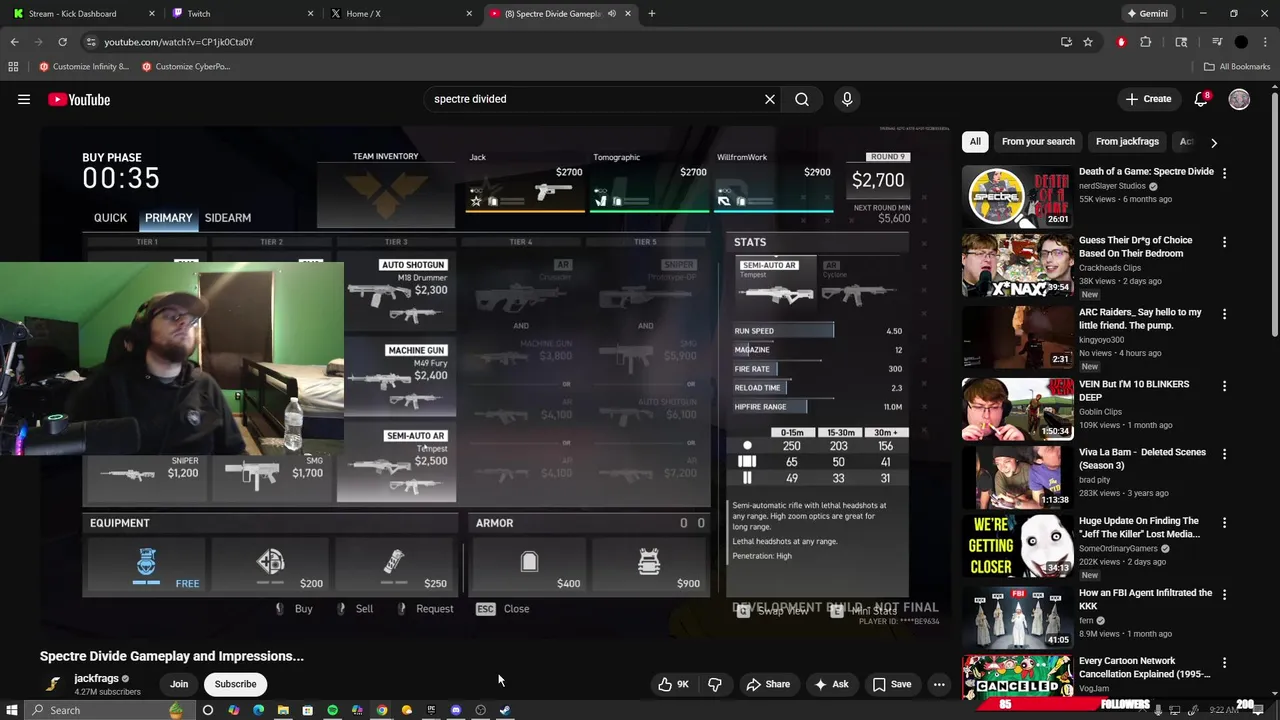The height and width of the screenshot is (720, 1280).
Task: Clear the 'spectre divided' search text
Action: (770, 99)
